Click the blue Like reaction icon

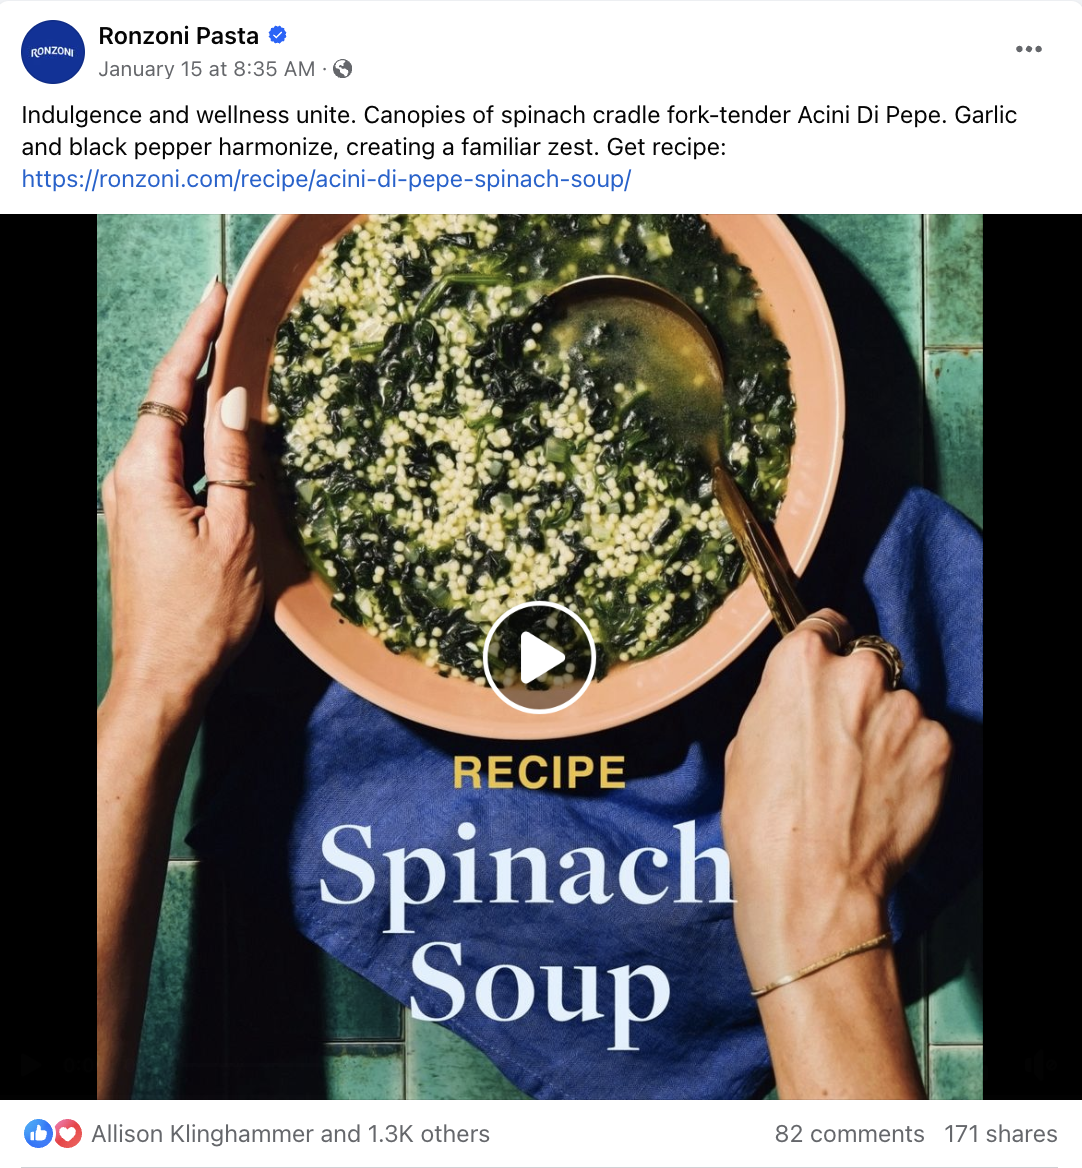point(38,1134)
